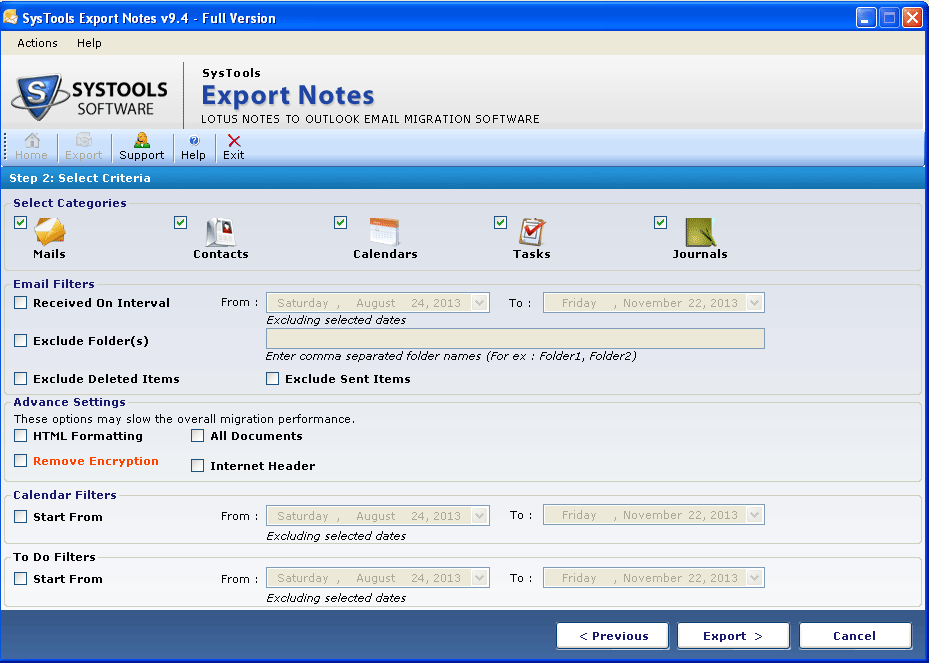Viewport: 929px width, 665px height.
Task: Open the Actions menu
Action: coord(37,43)
